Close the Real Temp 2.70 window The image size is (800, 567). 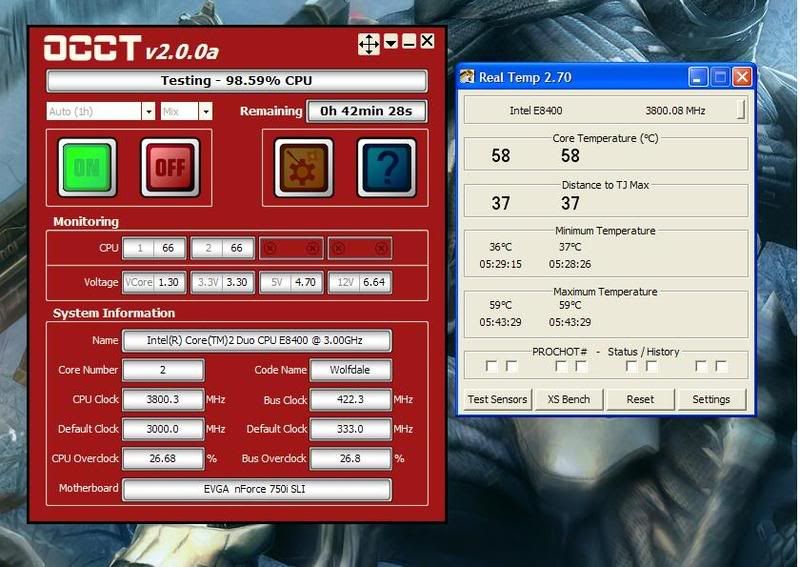click(x=742, y=78)
